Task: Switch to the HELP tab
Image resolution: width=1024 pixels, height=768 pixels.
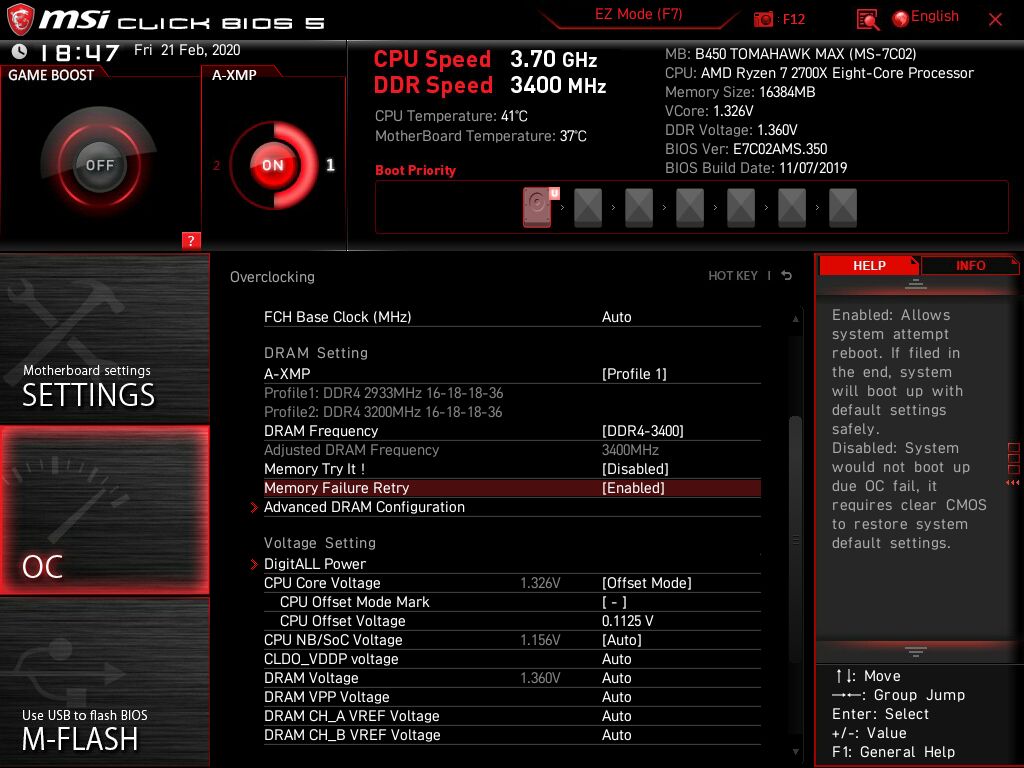Action: click(869, 265)
